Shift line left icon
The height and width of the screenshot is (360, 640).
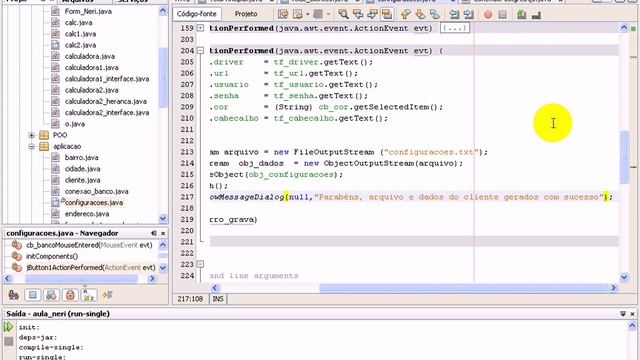454,14
